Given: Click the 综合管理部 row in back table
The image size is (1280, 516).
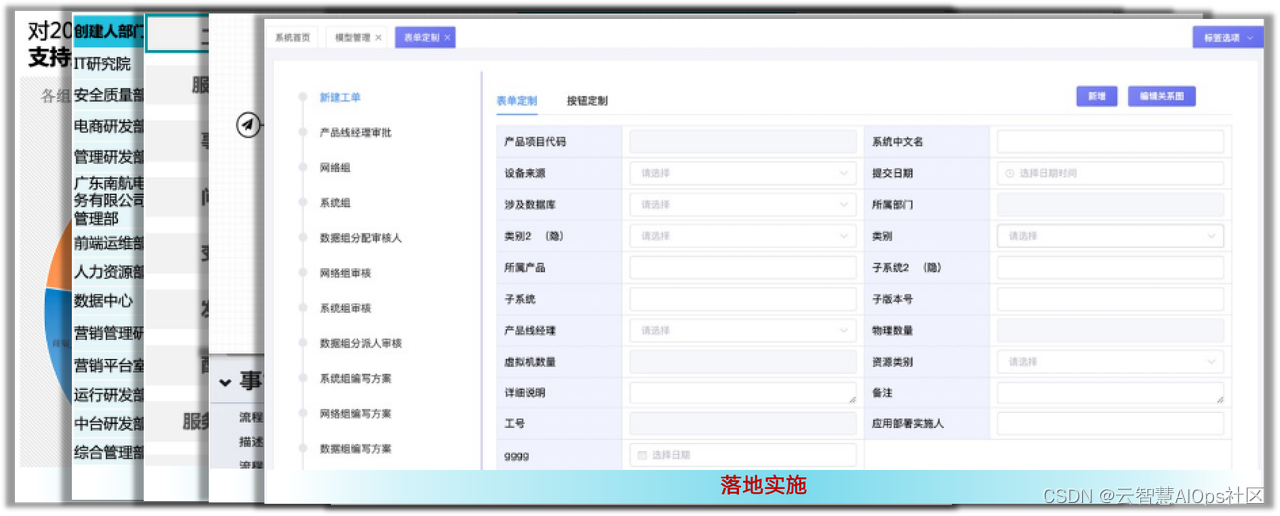Looking at the screenshot, I should click(109, 453).
